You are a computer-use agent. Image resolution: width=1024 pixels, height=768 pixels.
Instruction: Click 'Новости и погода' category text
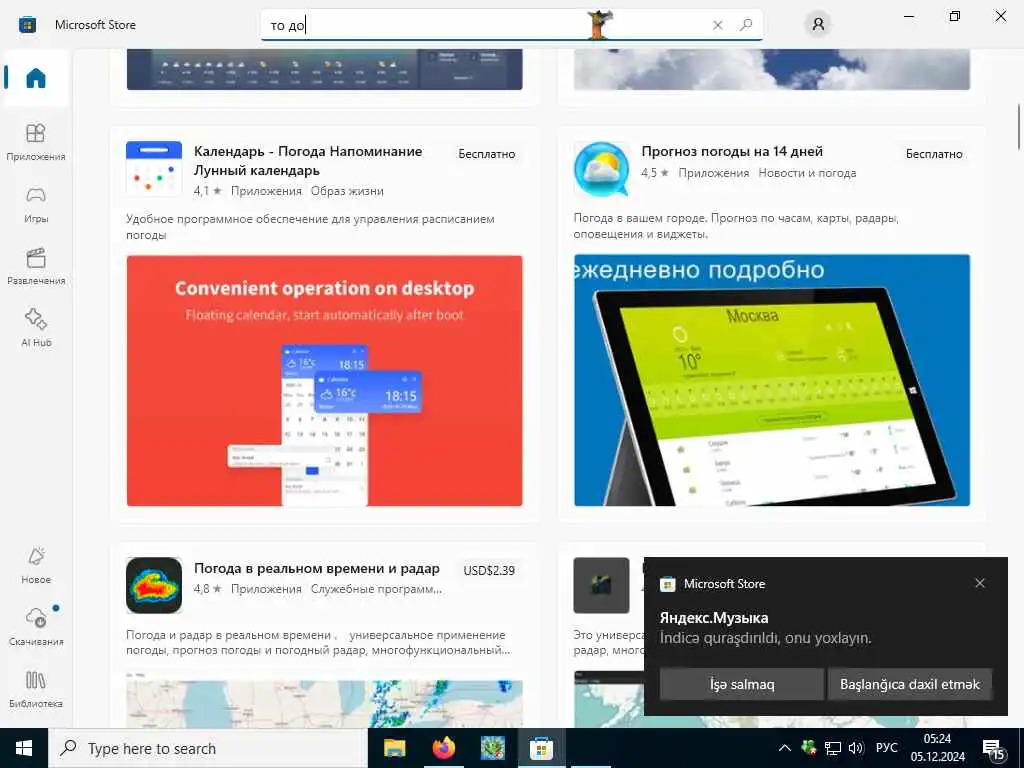pyautogui.click(x=807, y=173)
